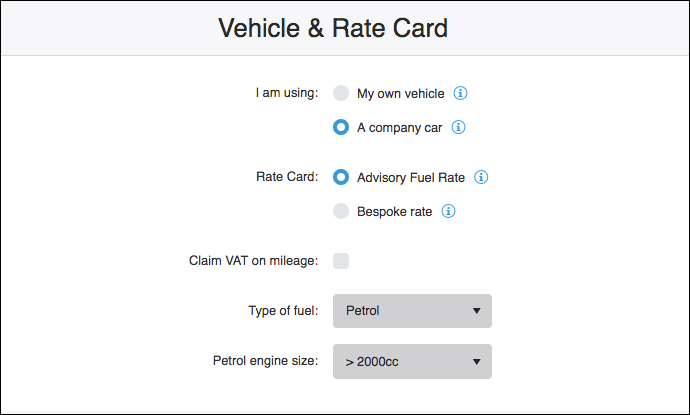
Task: Show info for Advisory Fuel Rate
Action: (481, 177)
